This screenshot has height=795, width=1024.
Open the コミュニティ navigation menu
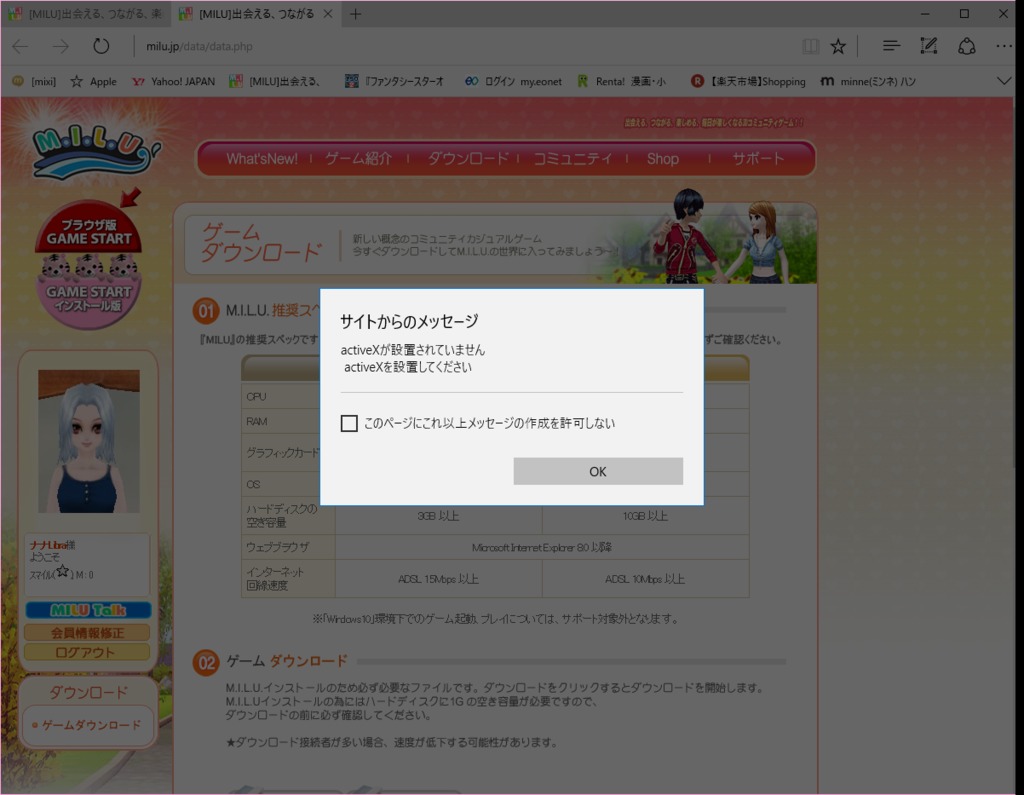(x=575, y=158)
